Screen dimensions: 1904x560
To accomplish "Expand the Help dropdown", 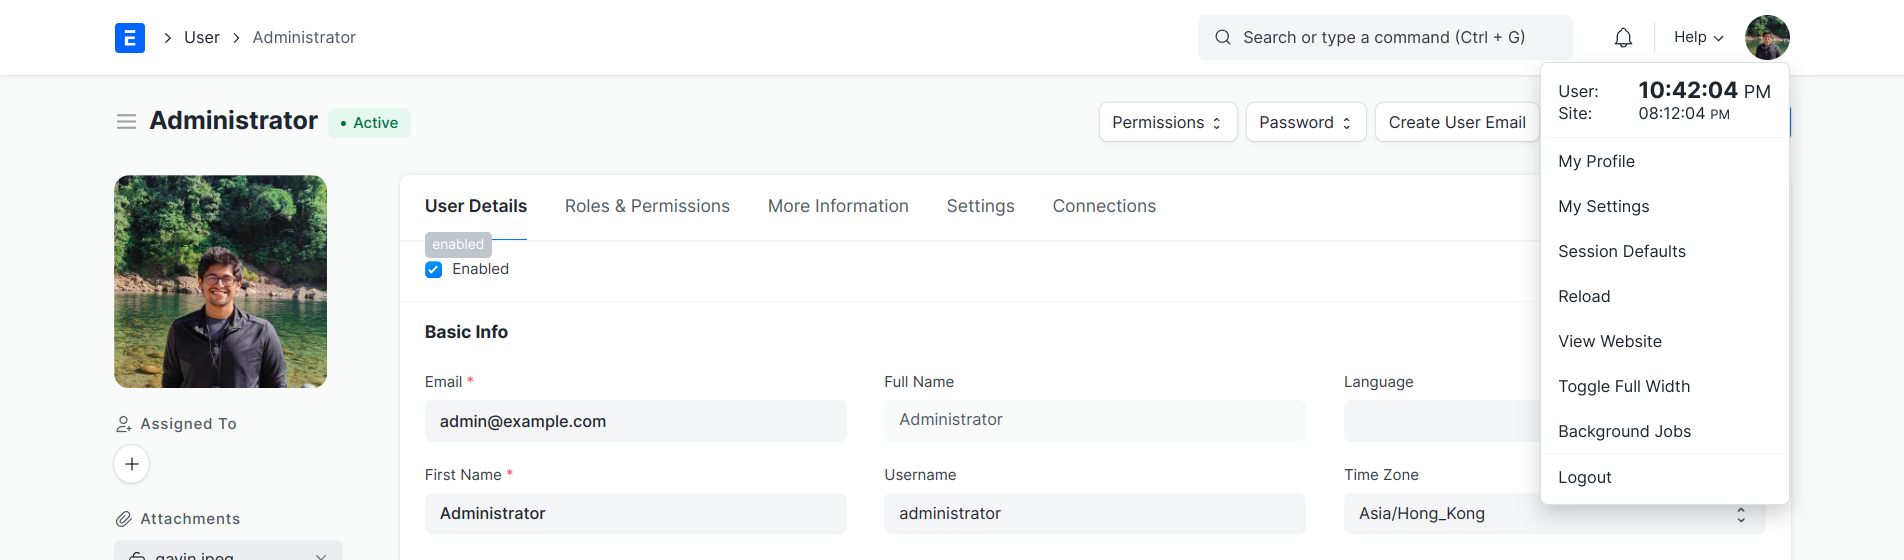I will (1699, 38).
